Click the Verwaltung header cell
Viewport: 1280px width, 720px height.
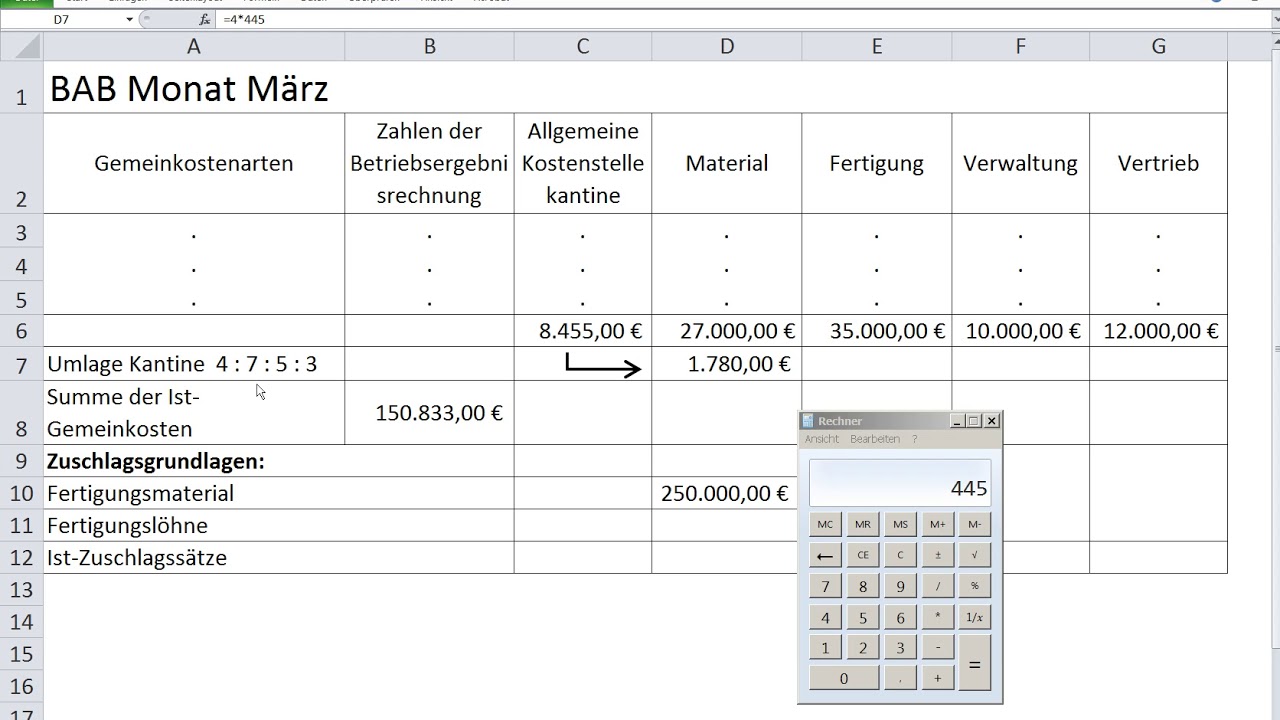click(x=1021, y=163)
